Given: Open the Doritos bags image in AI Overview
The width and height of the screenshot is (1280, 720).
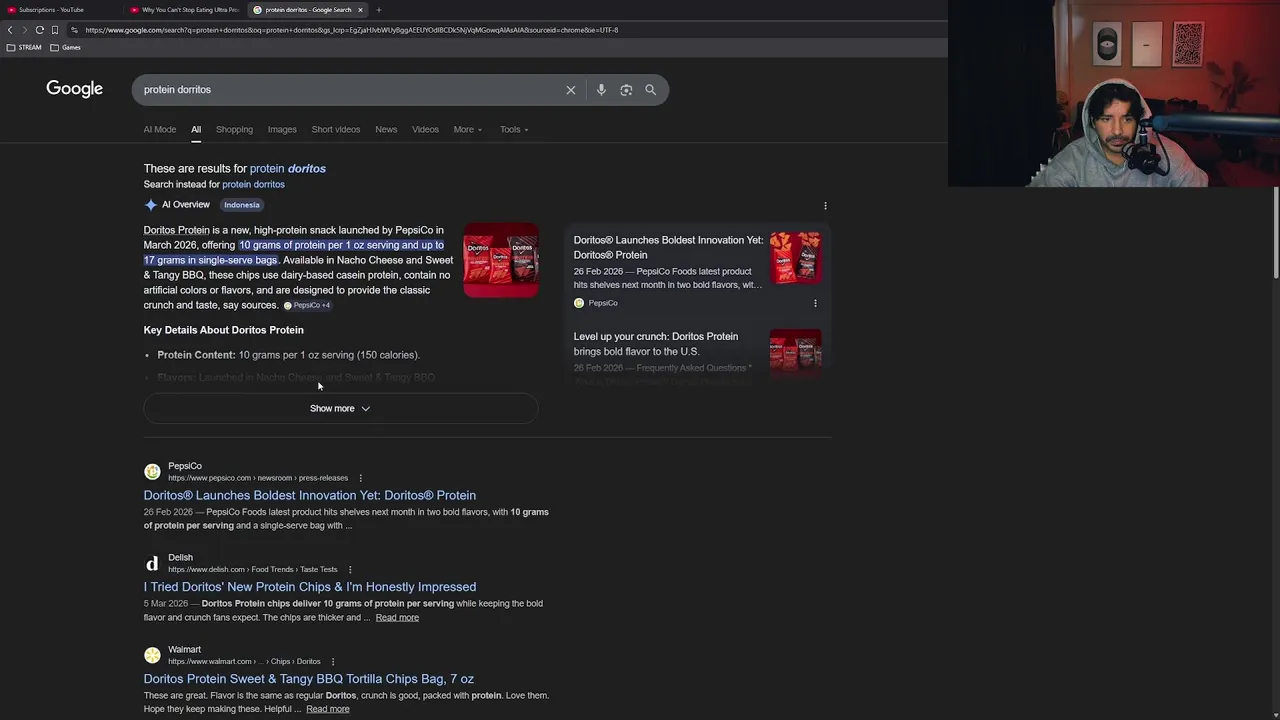Looking at the screenshot, I should point(501,260).
